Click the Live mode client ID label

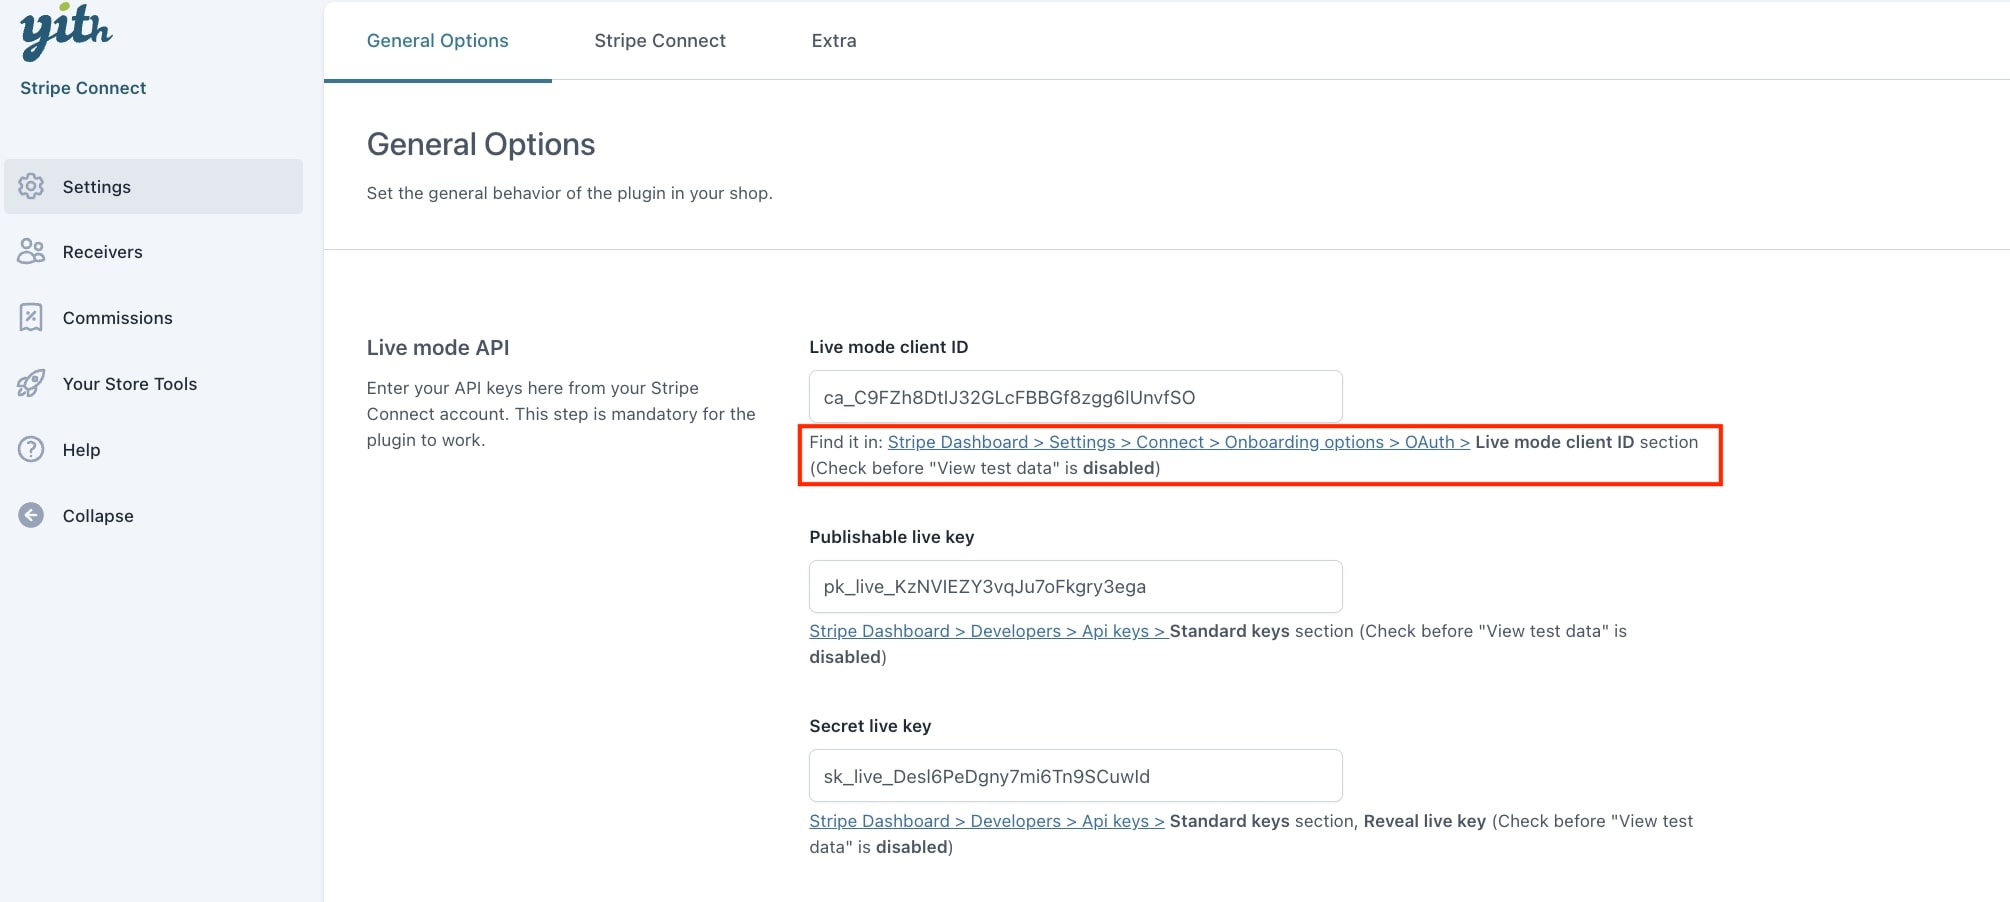889,347
